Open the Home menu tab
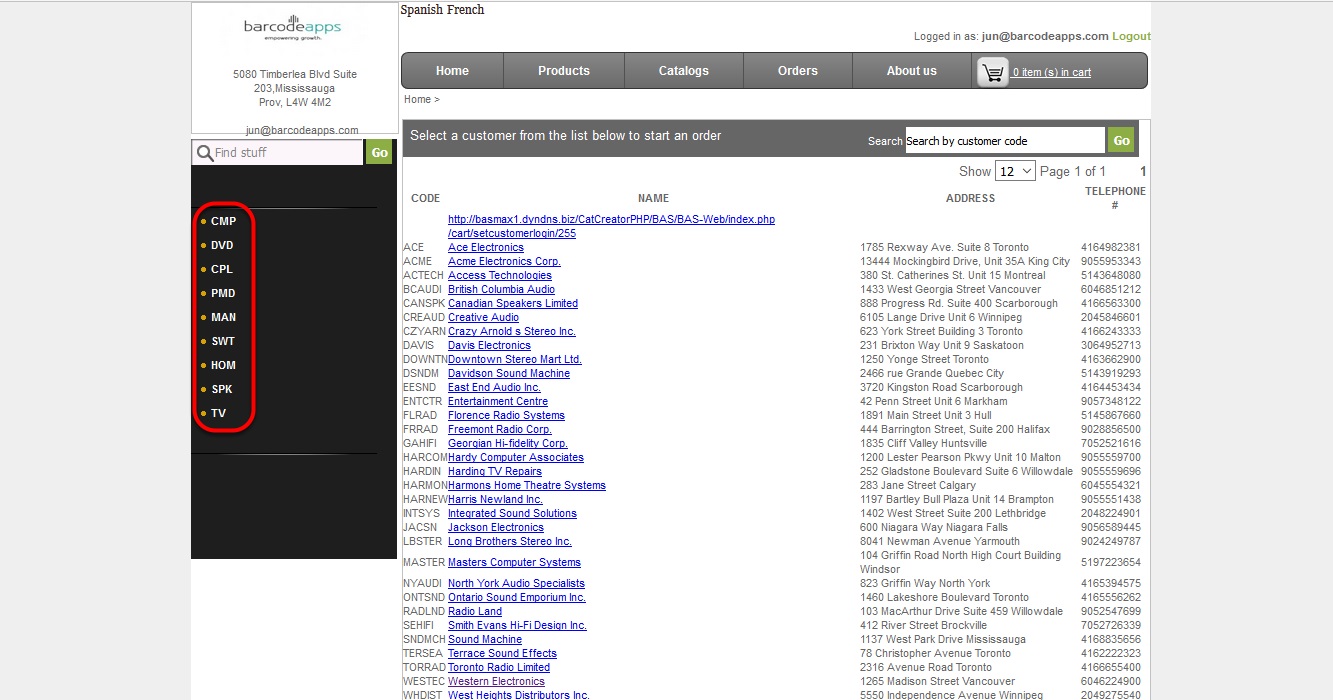This screenshot has height=700, width=1333. point(452,71)
